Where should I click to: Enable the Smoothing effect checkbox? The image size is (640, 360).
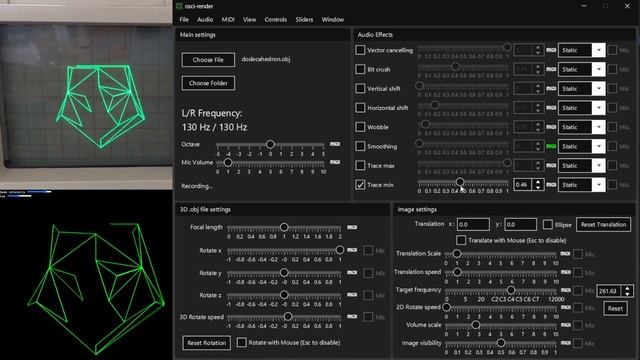point(360,146)
